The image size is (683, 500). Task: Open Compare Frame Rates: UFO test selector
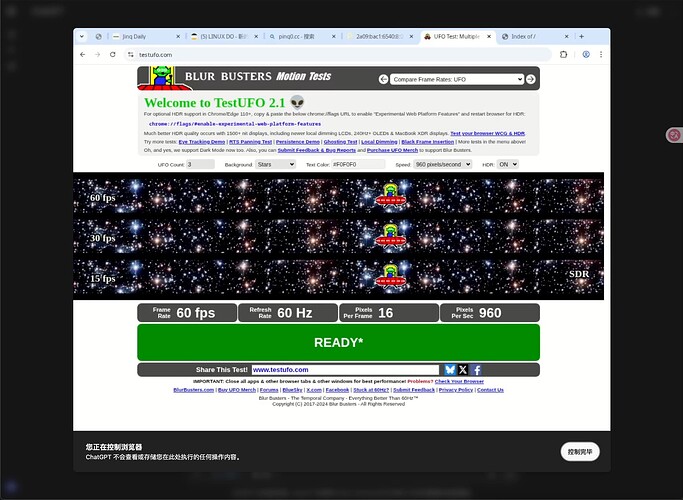point(456,79)
